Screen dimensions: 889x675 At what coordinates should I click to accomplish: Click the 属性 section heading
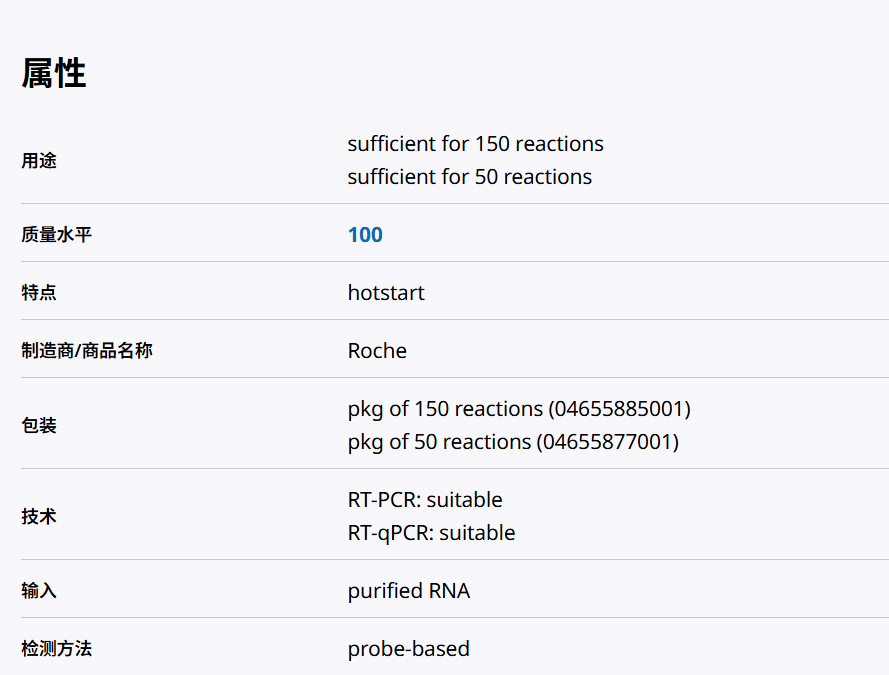pos(54,74)
